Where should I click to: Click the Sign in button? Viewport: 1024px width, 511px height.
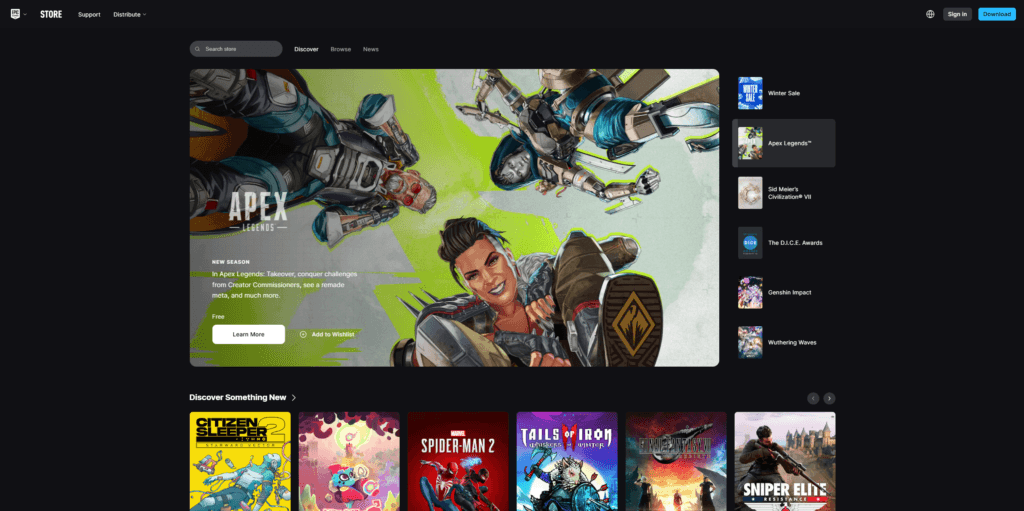tap(957, 14)
